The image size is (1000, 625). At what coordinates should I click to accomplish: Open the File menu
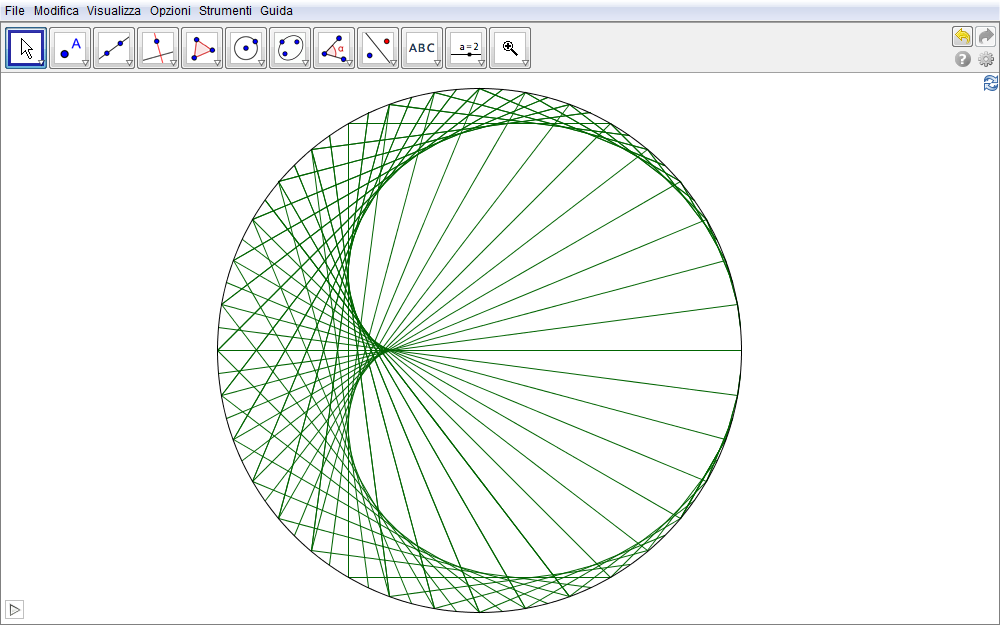15,11
